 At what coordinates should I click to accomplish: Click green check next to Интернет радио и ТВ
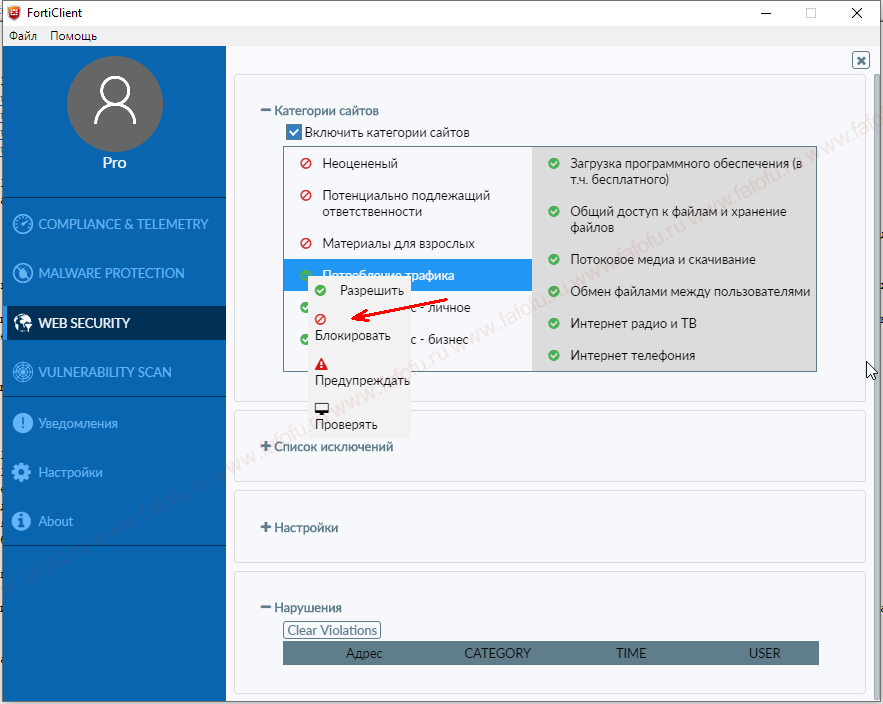coord(554,323)
